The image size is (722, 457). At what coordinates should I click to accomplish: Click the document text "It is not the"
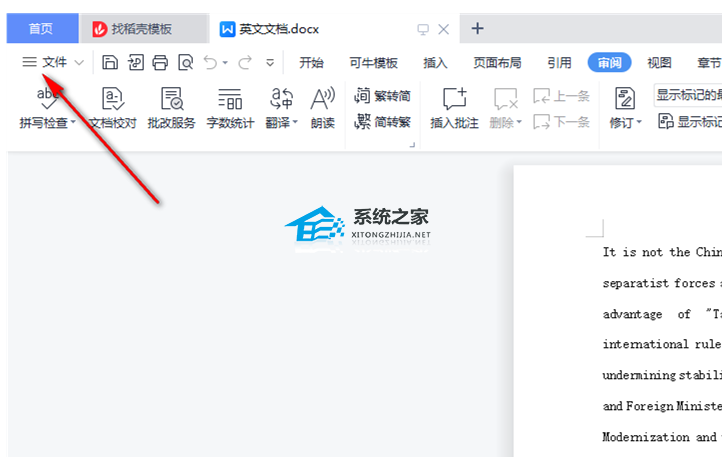point(646,252)
